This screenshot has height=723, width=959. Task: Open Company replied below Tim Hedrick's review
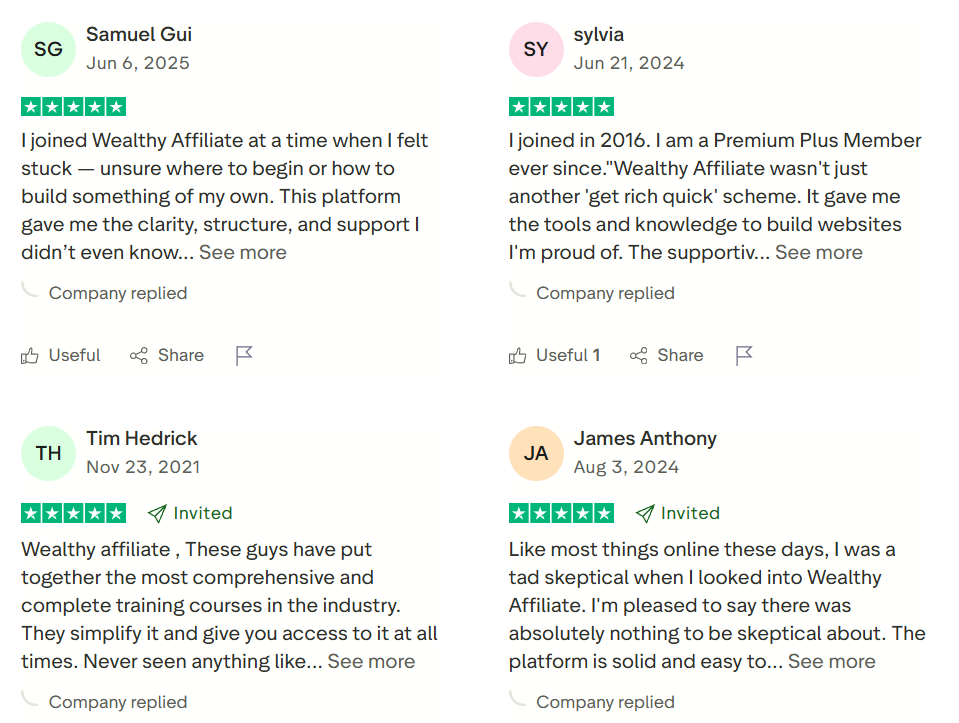(116, 702)
